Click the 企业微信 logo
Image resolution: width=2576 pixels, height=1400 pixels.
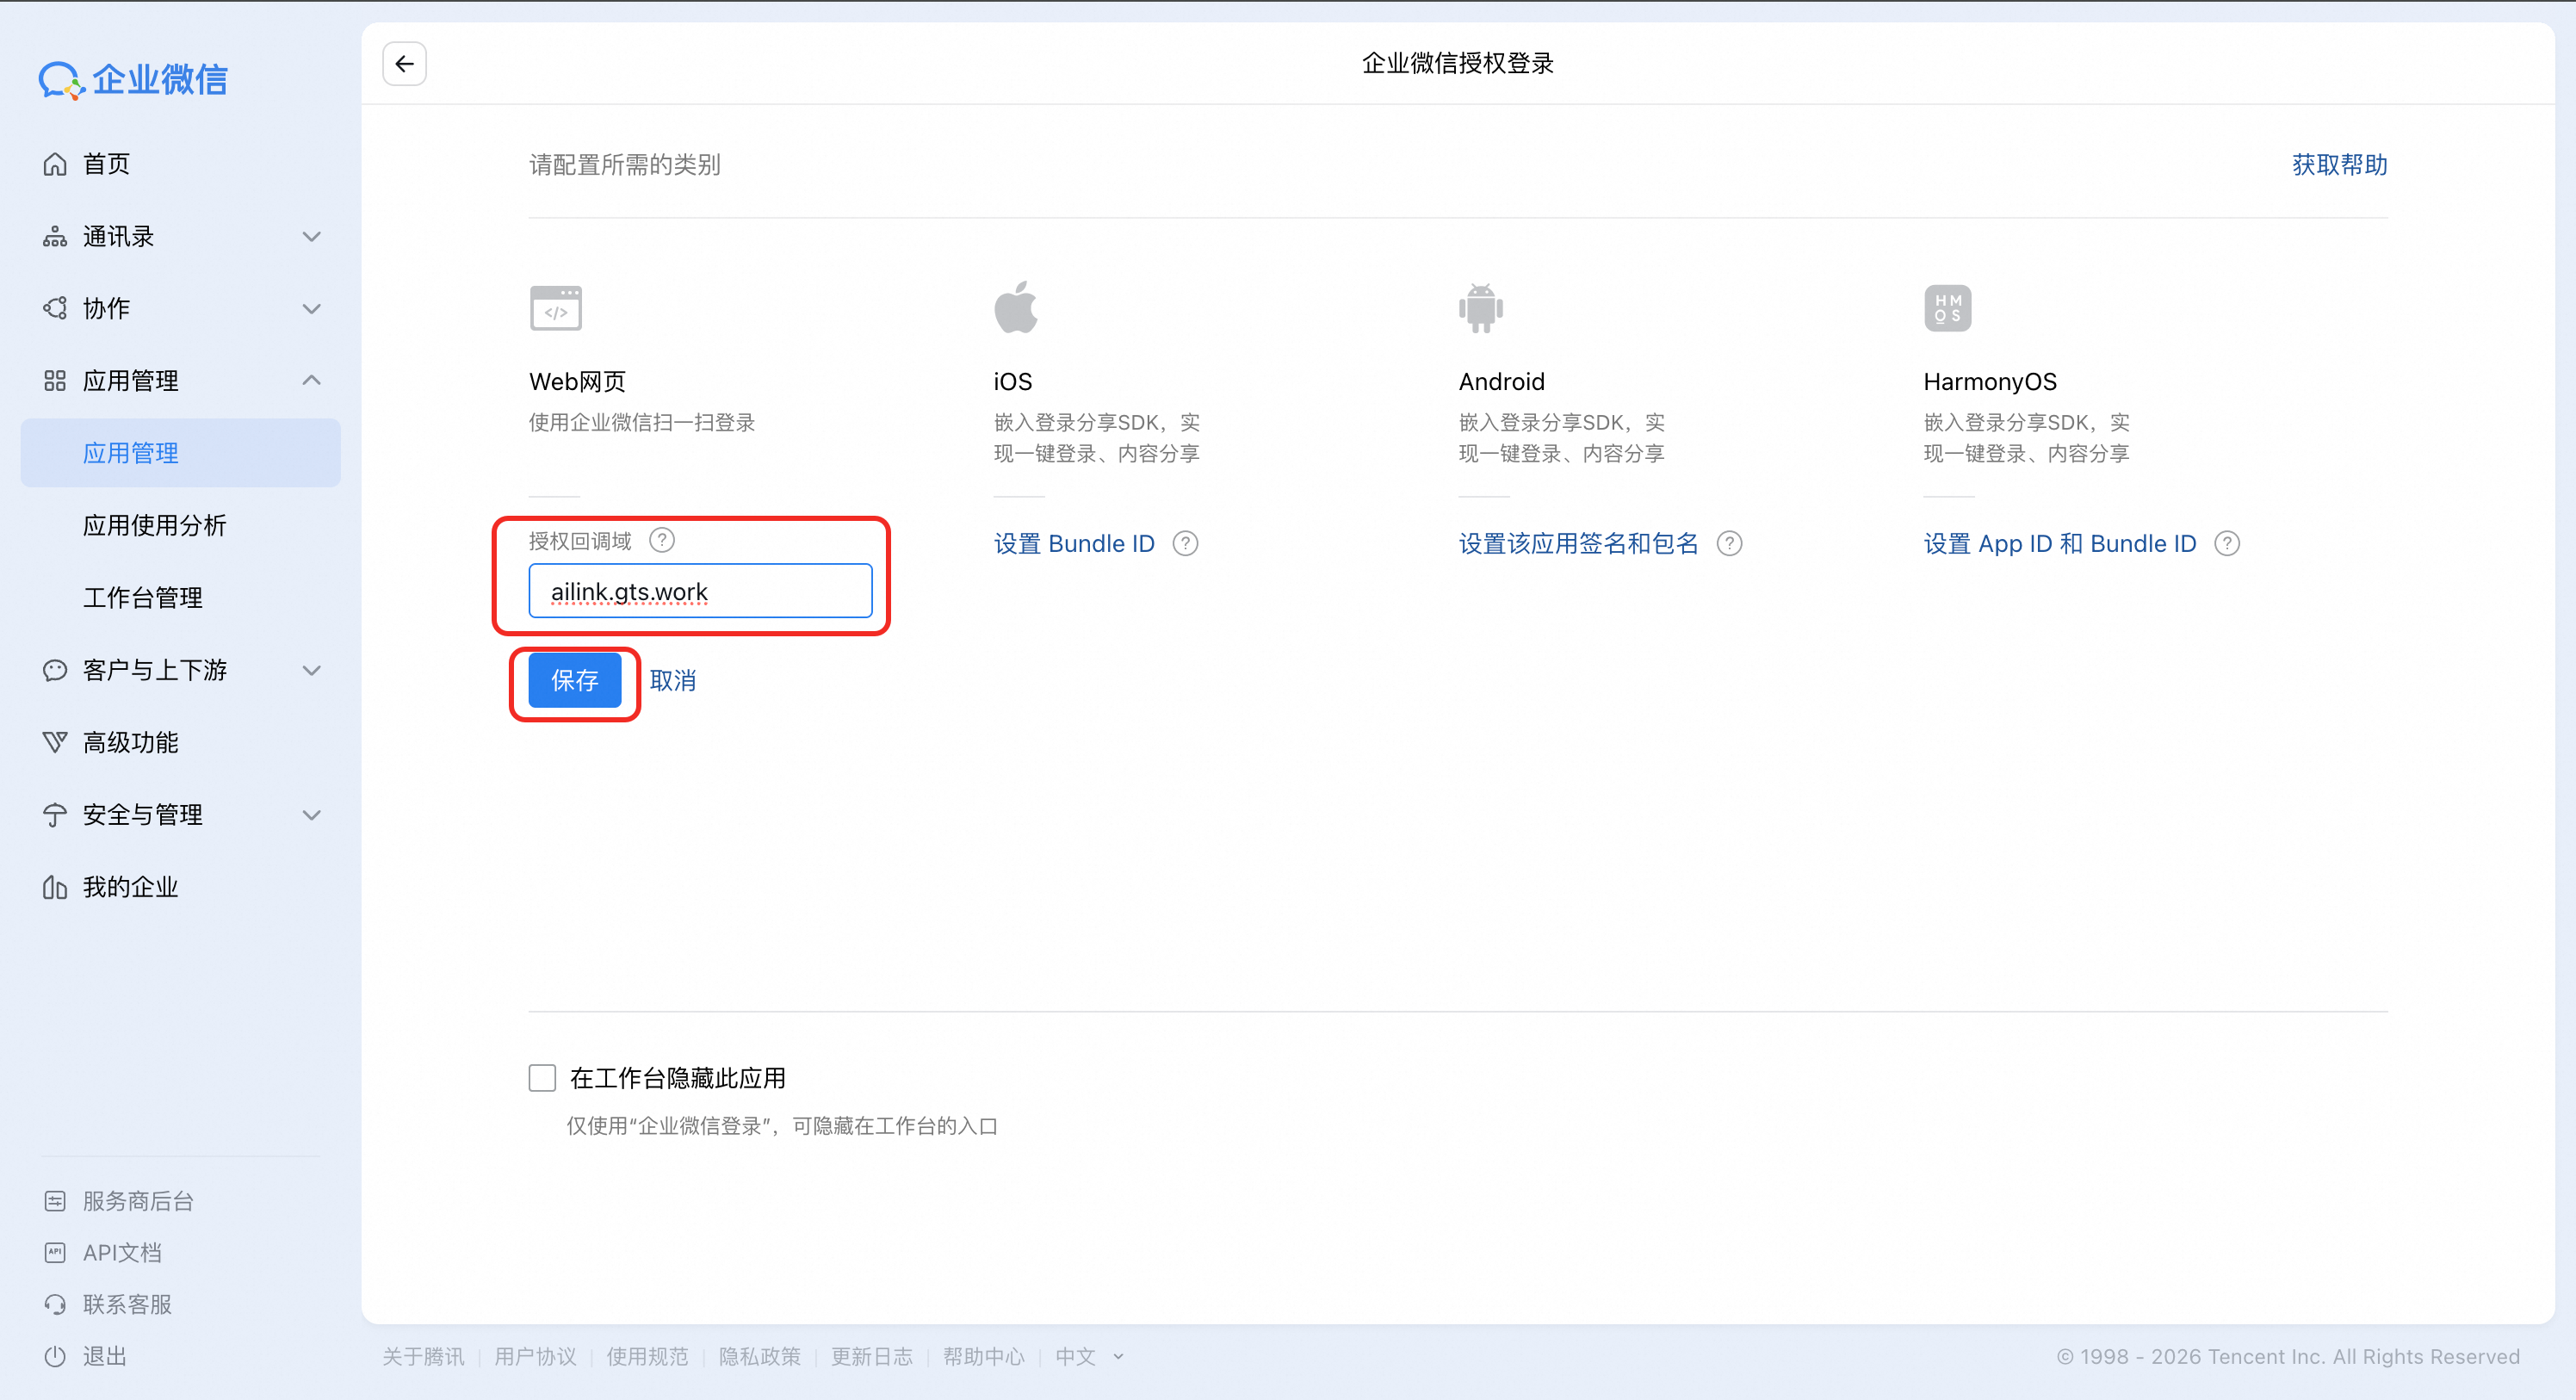point(134,80)
